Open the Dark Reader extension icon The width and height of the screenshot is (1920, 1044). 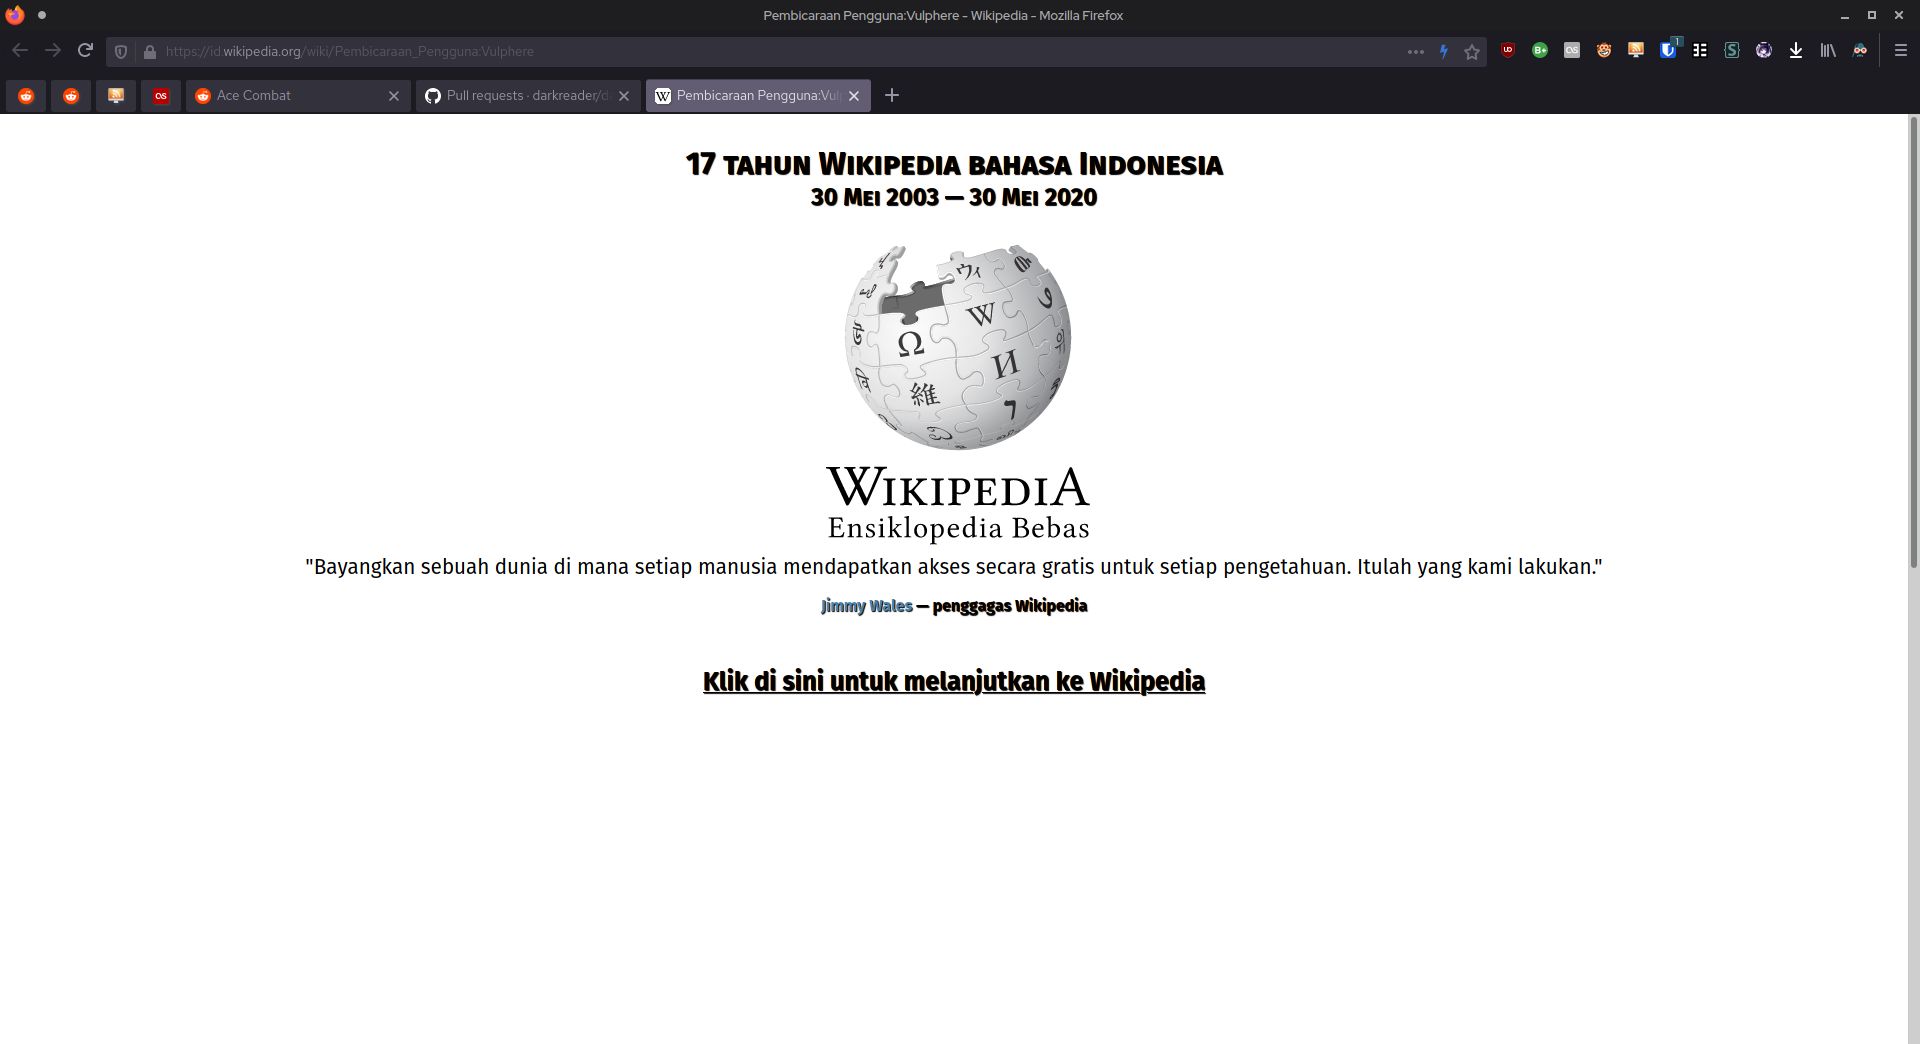tap(1860, 50)
